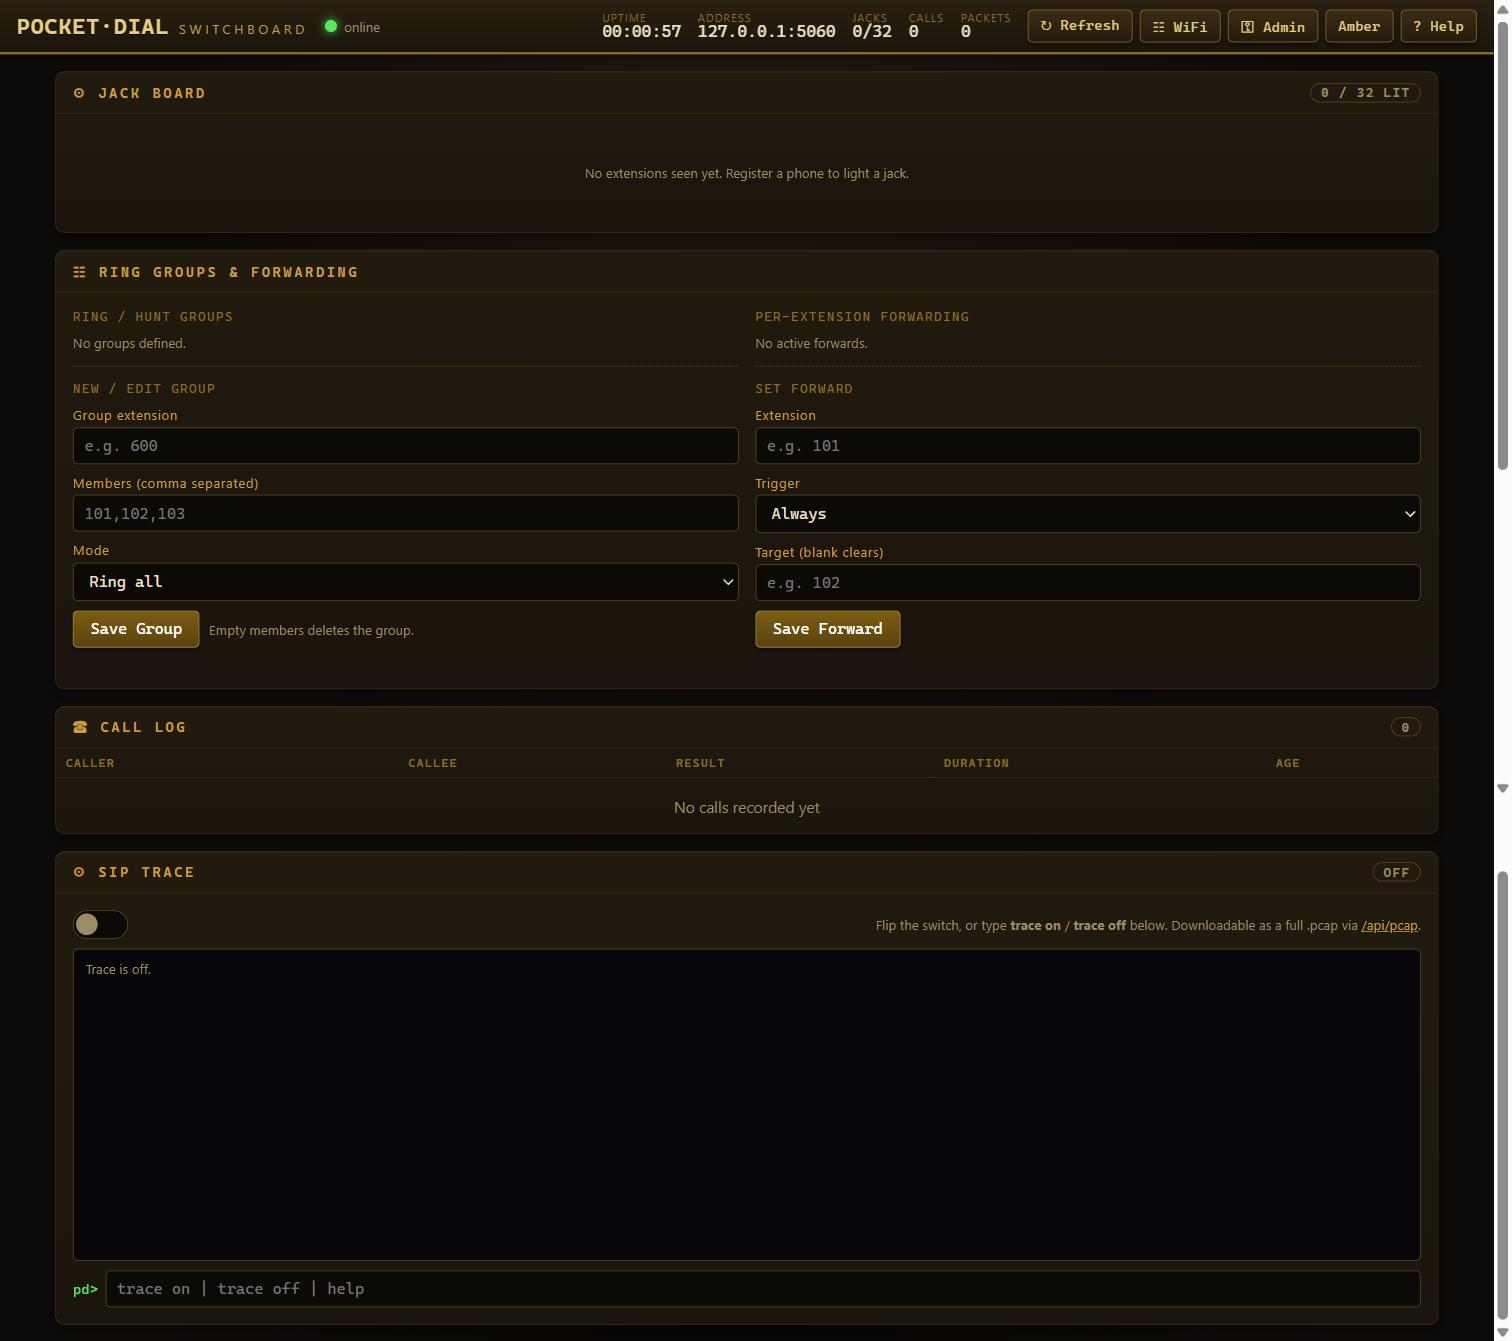Toggle the SIP trace switch on
The width and height of the screenshot is (1512, 1341).
click(x=100, y=924)
